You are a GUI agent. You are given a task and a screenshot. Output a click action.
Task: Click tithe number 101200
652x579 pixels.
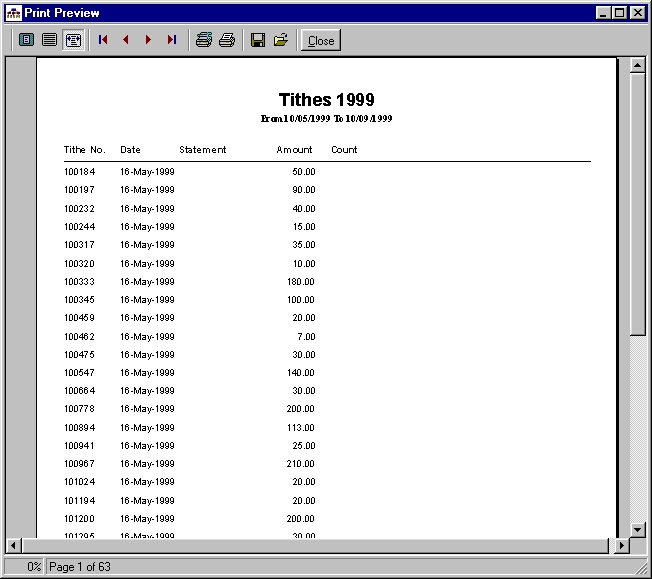pos(79,519)
